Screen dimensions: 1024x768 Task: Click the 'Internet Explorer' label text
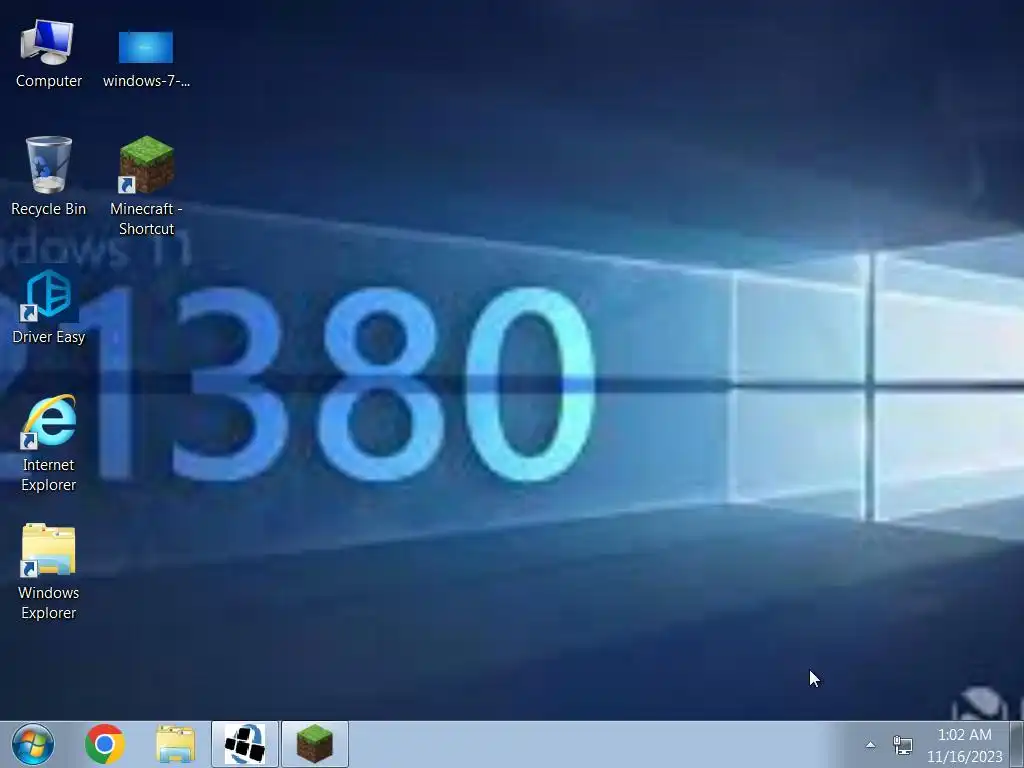(x=48, y=475)
